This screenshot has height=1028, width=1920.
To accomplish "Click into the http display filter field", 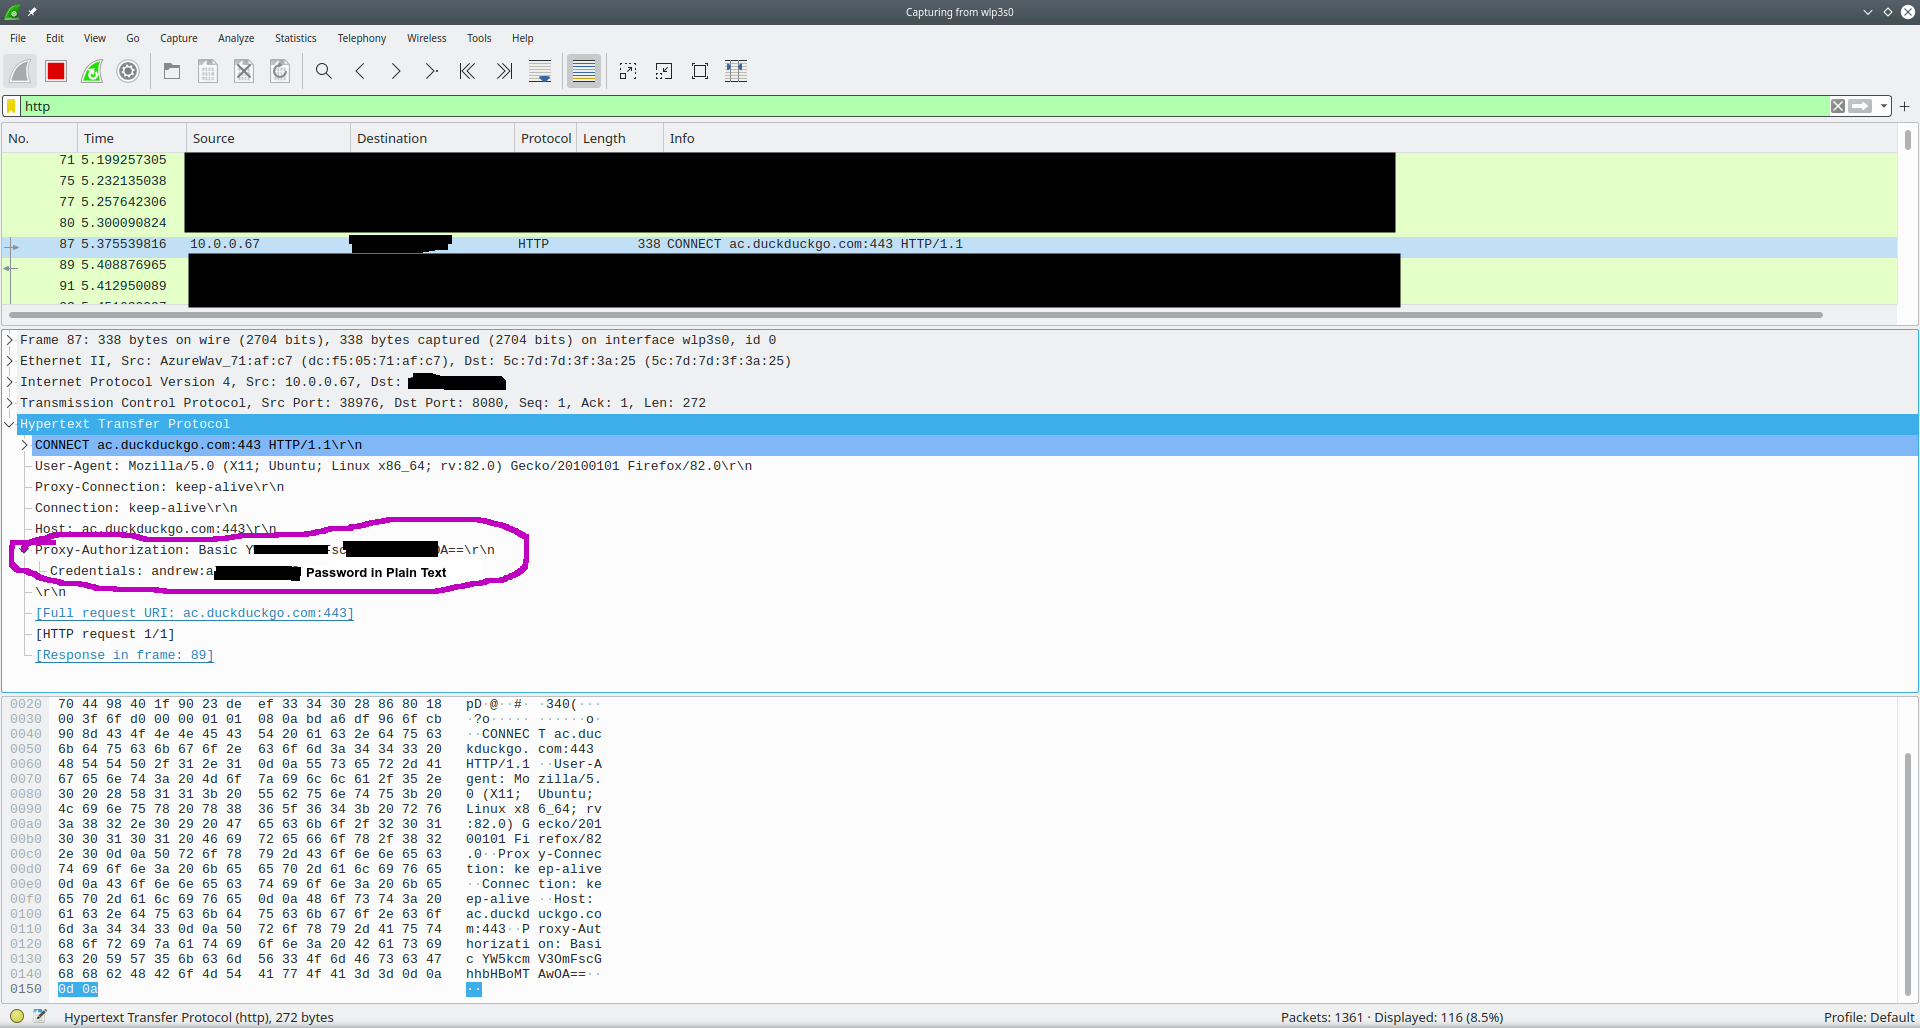I will [x=900, y=106].
